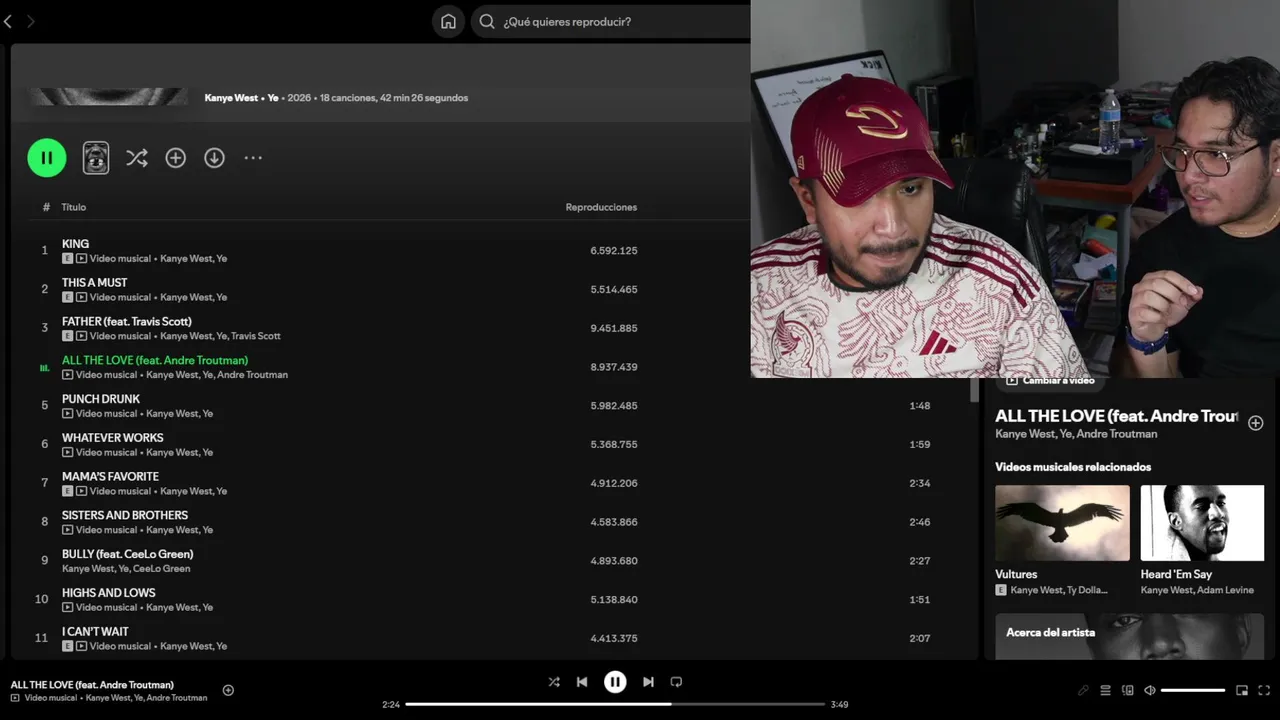Open the album video preview thumbnail
Viewport: 1280px width, 720px height.
[x=96, y=157]
